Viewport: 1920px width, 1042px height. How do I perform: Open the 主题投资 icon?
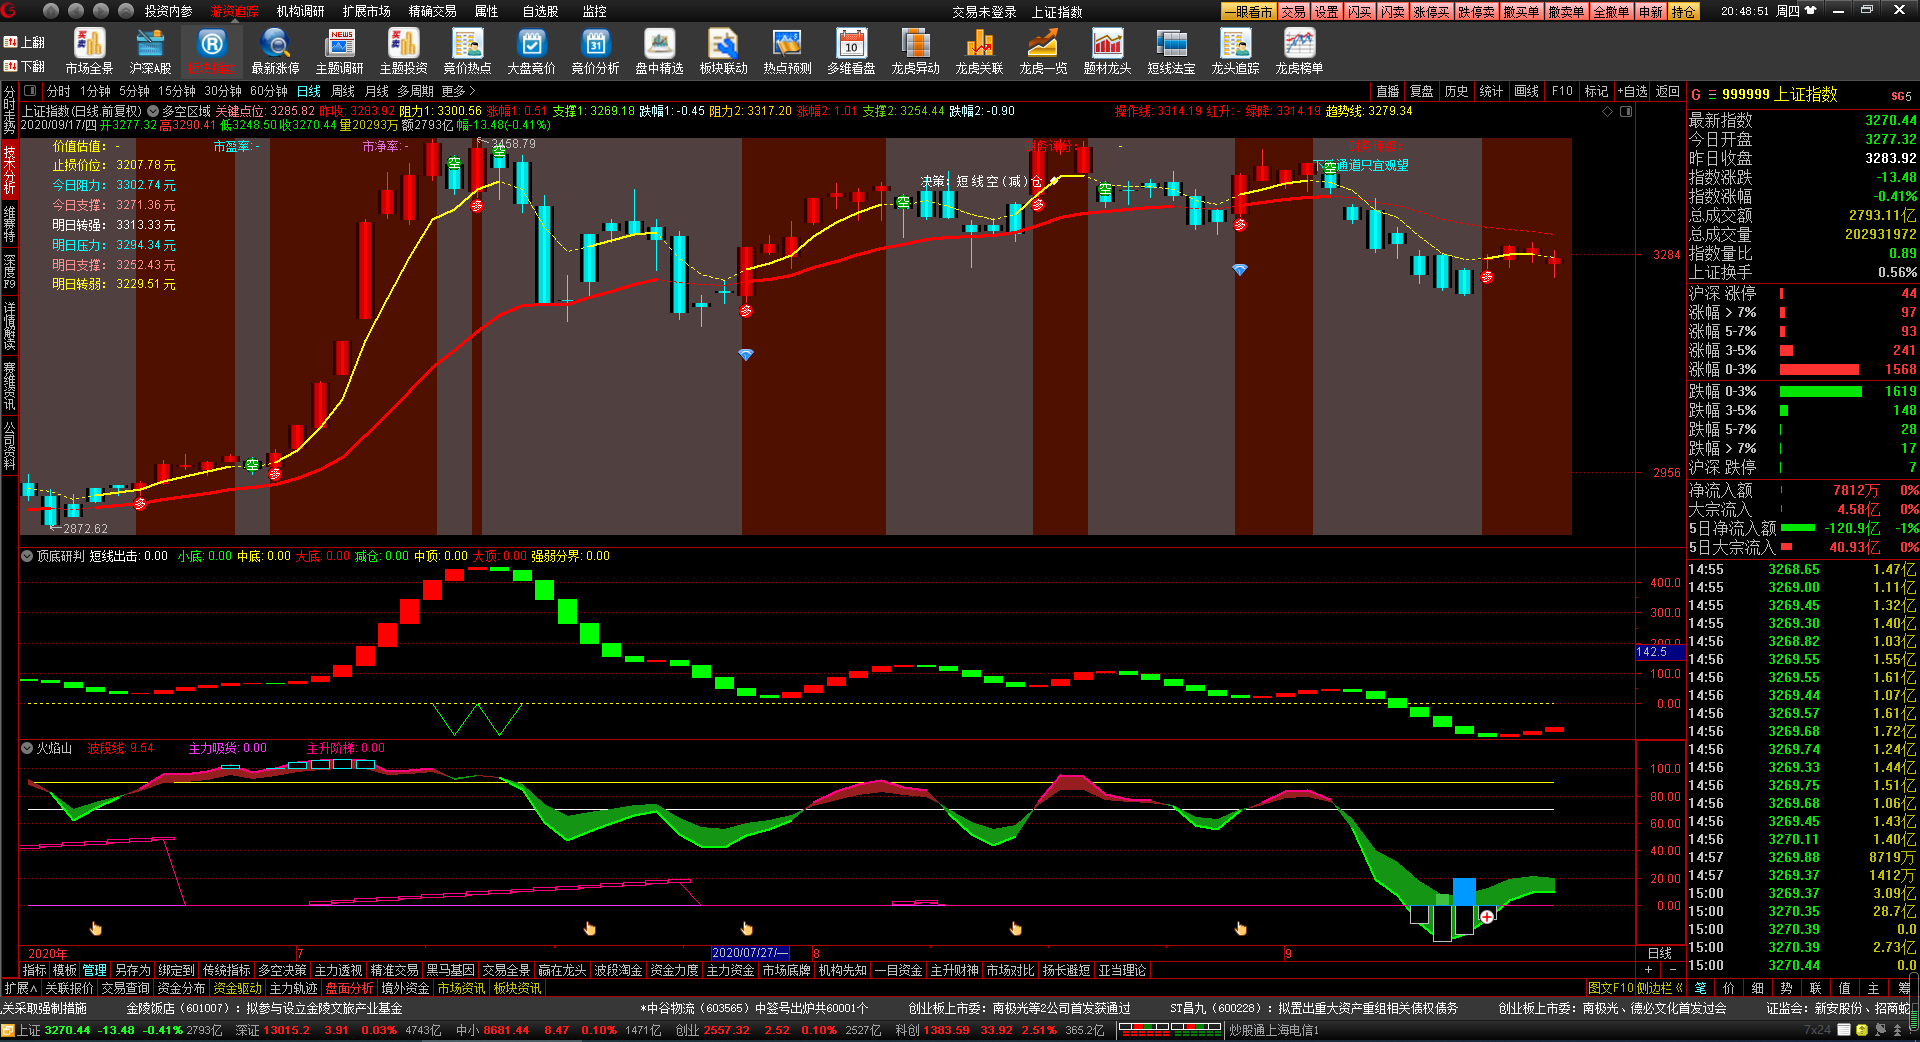coord(404,51)
